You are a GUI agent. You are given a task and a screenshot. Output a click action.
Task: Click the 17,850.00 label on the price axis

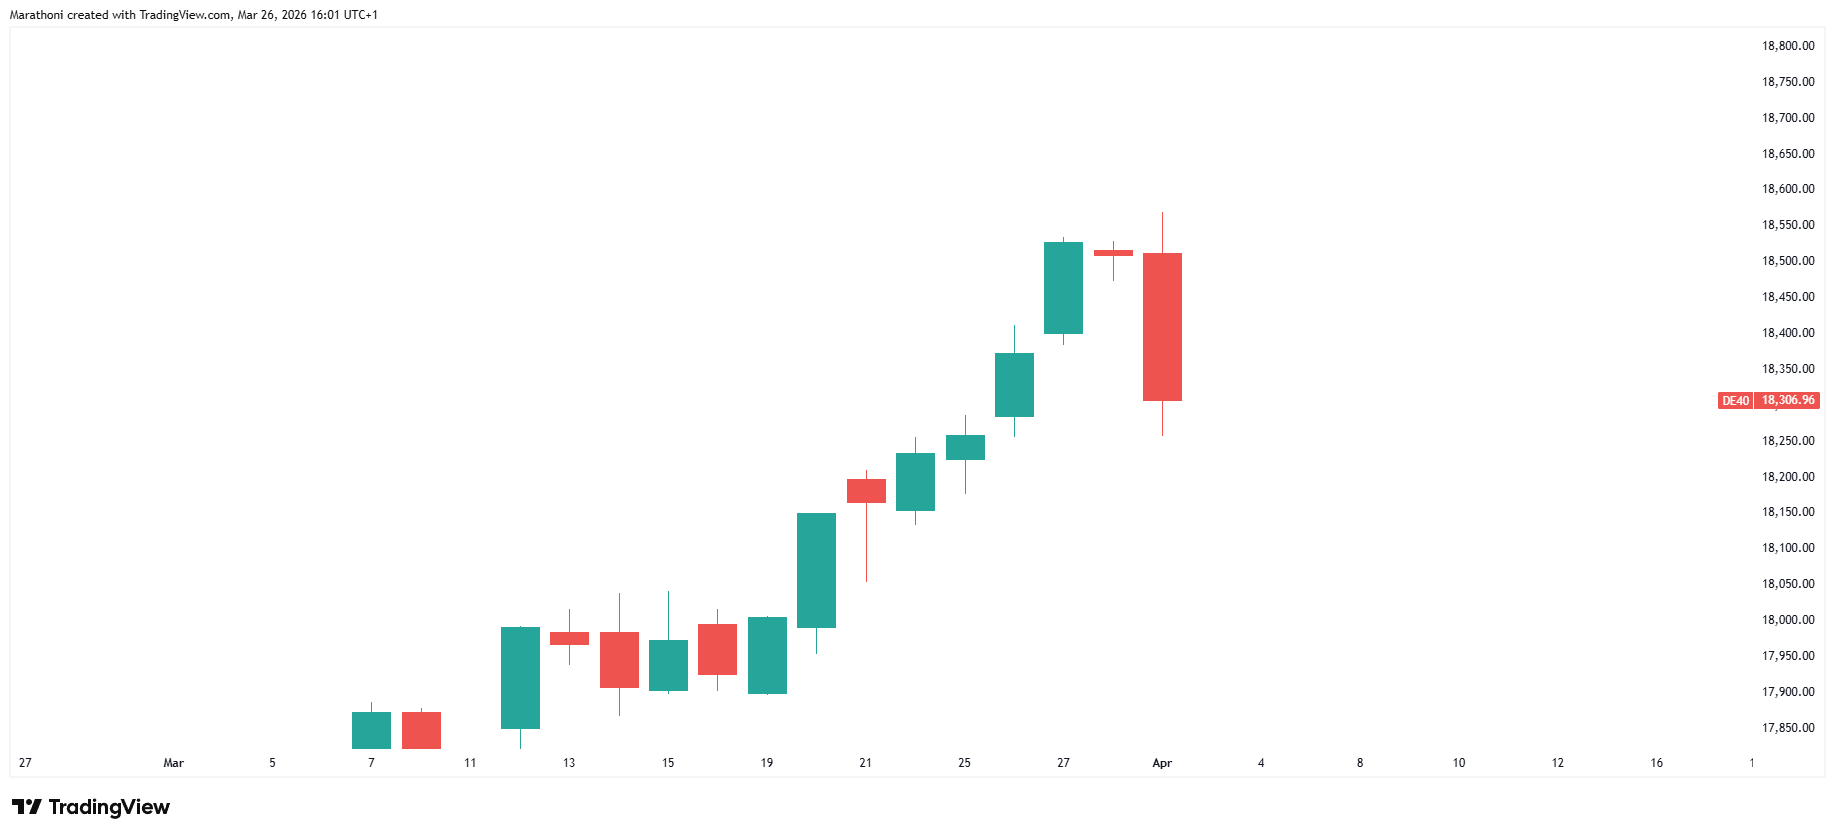(x=1787, y=728)
